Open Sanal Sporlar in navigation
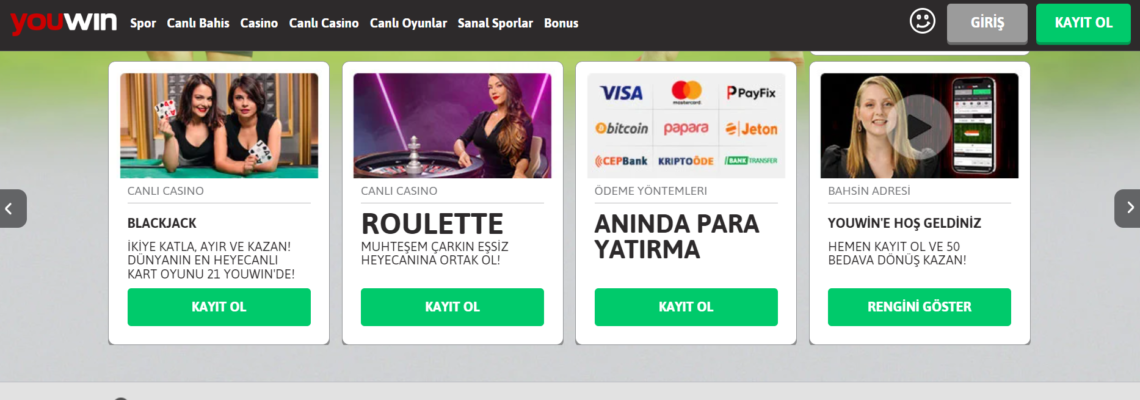Image resolution: width=1140 pixels, height=400 pixels. tap(495, 23)
